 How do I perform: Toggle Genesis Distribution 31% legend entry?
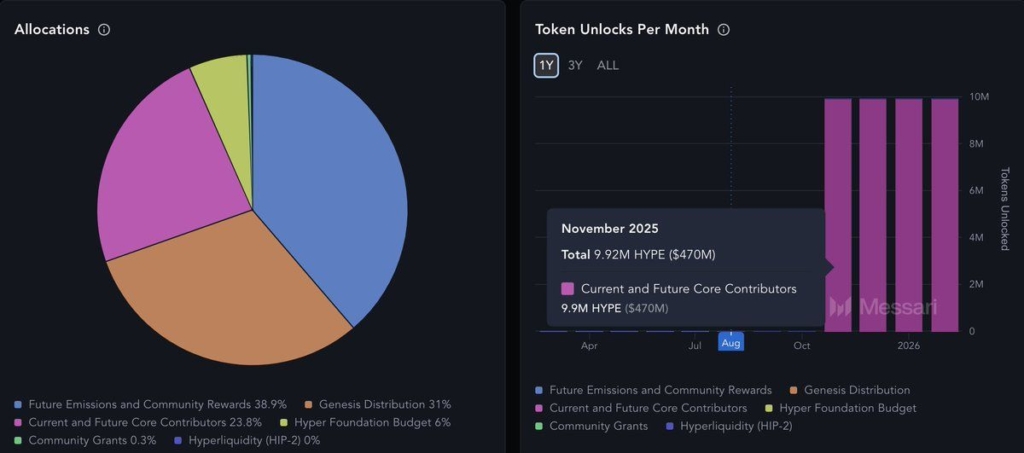384,404
